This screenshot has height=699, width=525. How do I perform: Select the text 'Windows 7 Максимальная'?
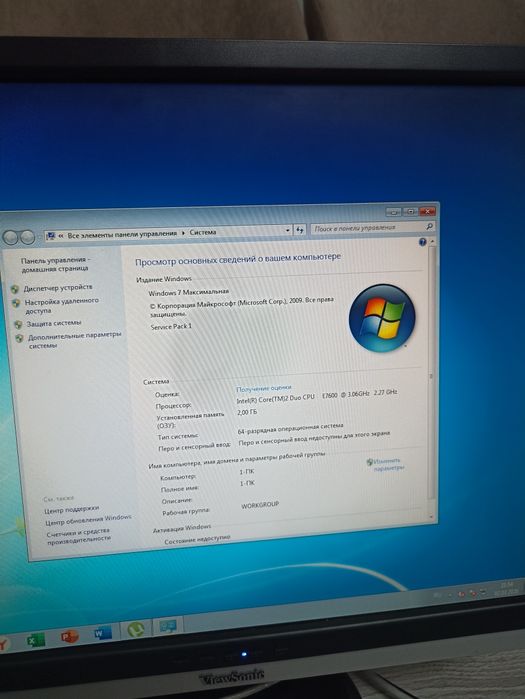tap(188, 292)
